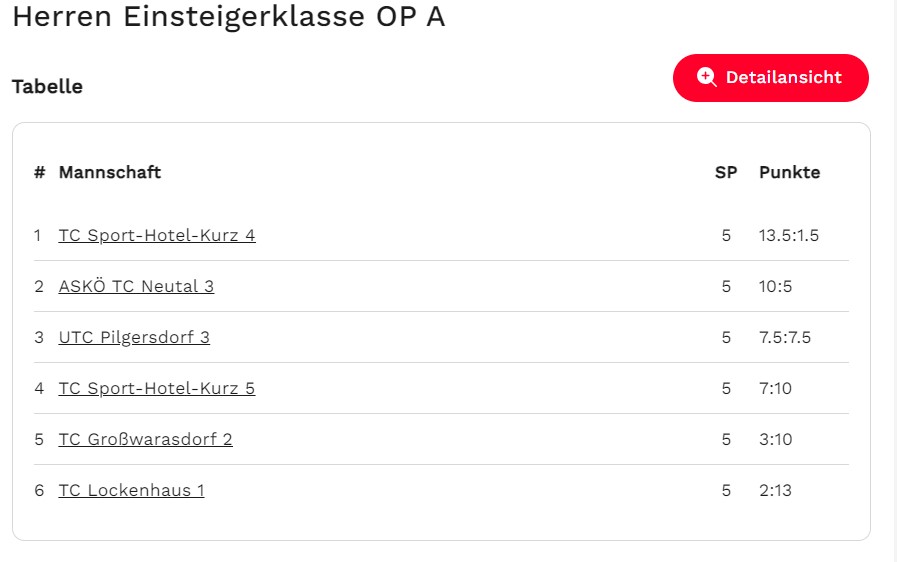Viewport: 897px width, 562px height.
Task: Select the 10:5 points value
Action: coord(775,286)
